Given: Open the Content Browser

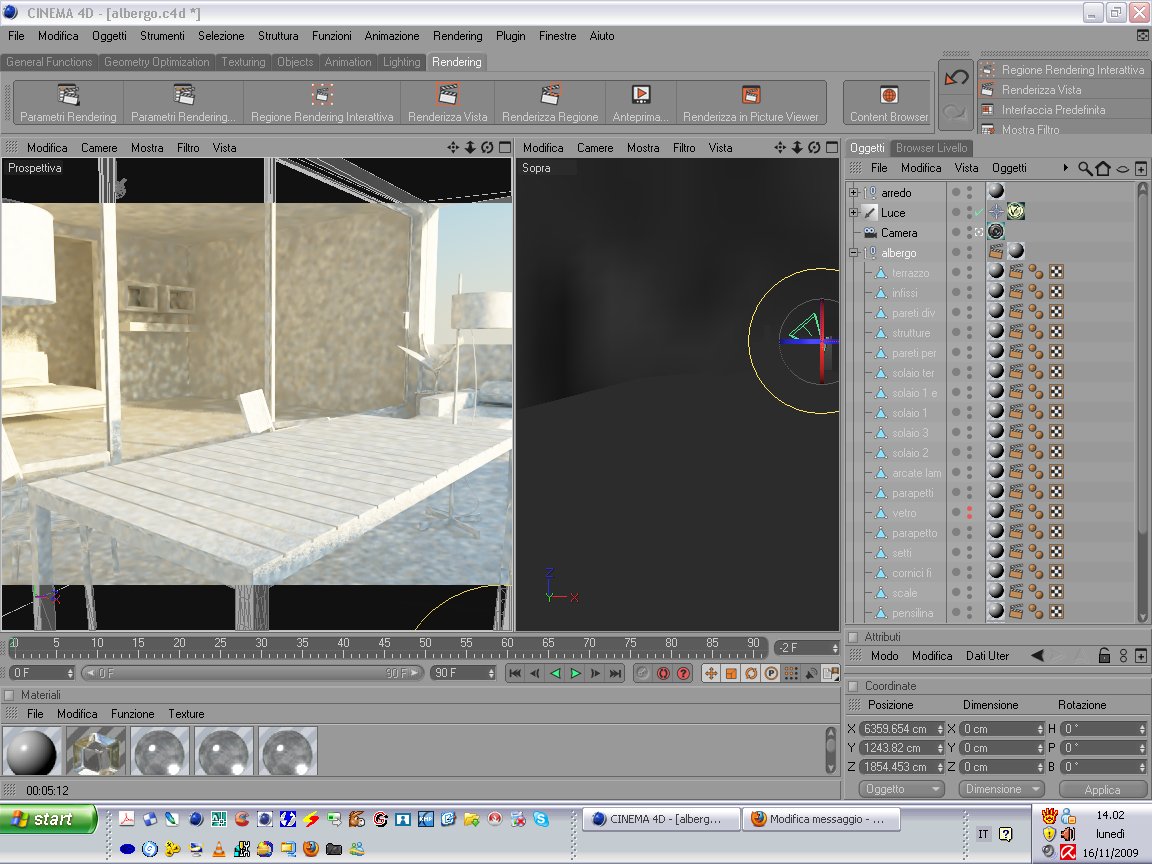Looking at the screenshot, I should pyautogui.click(x=888, y=95).
